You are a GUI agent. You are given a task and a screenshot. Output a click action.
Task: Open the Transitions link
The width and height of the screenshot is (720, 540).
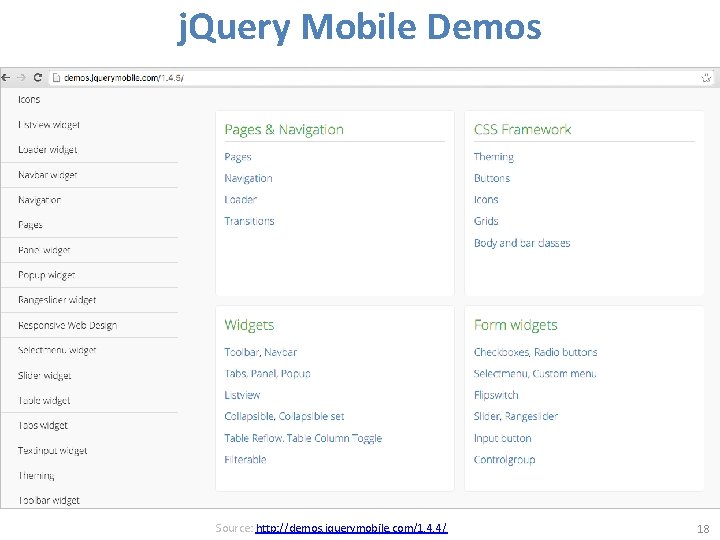(249, 221)
